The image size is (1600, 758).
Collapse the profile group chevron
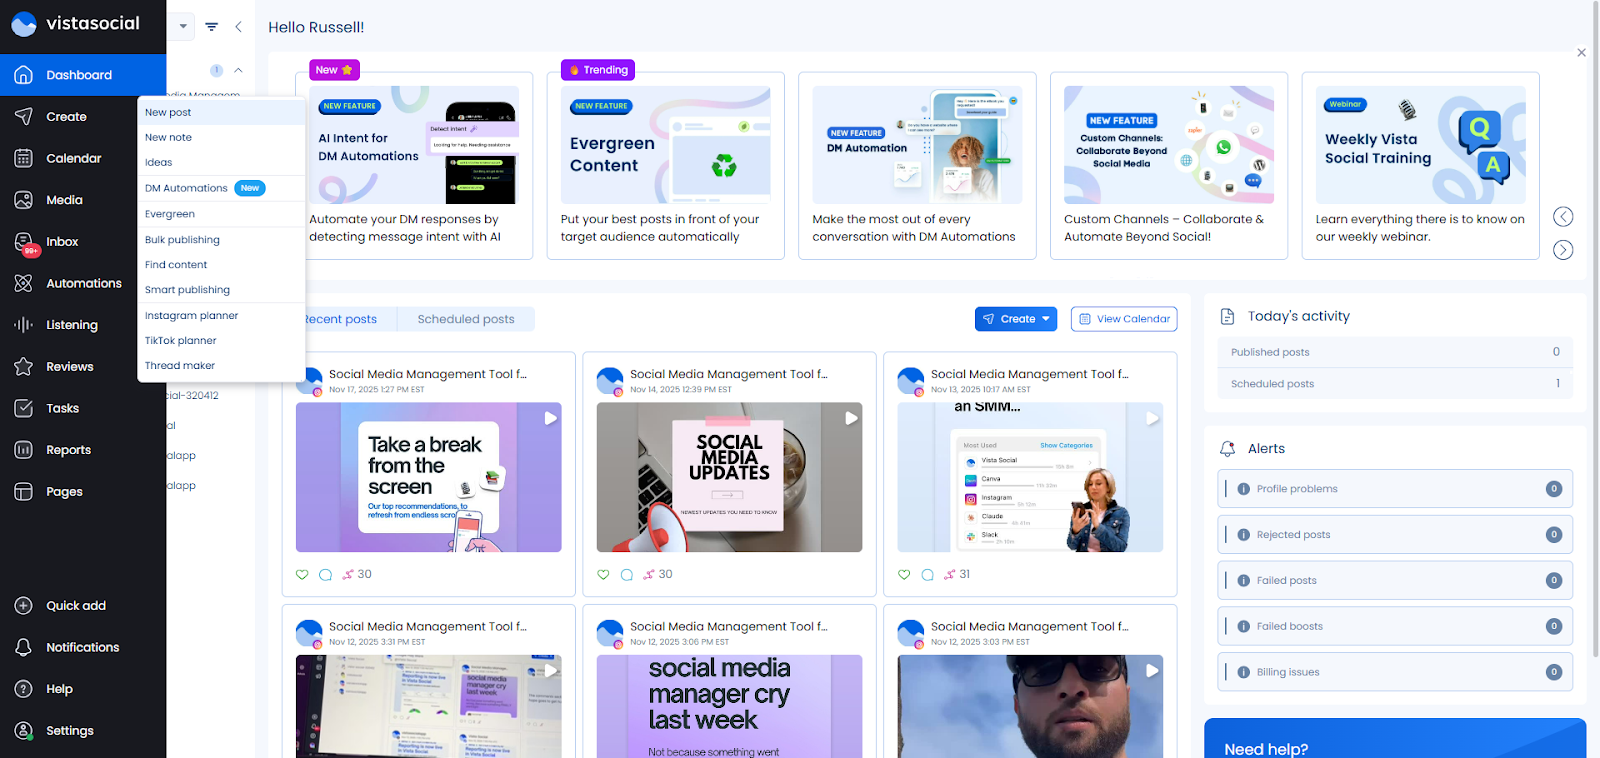click(238, 70)
